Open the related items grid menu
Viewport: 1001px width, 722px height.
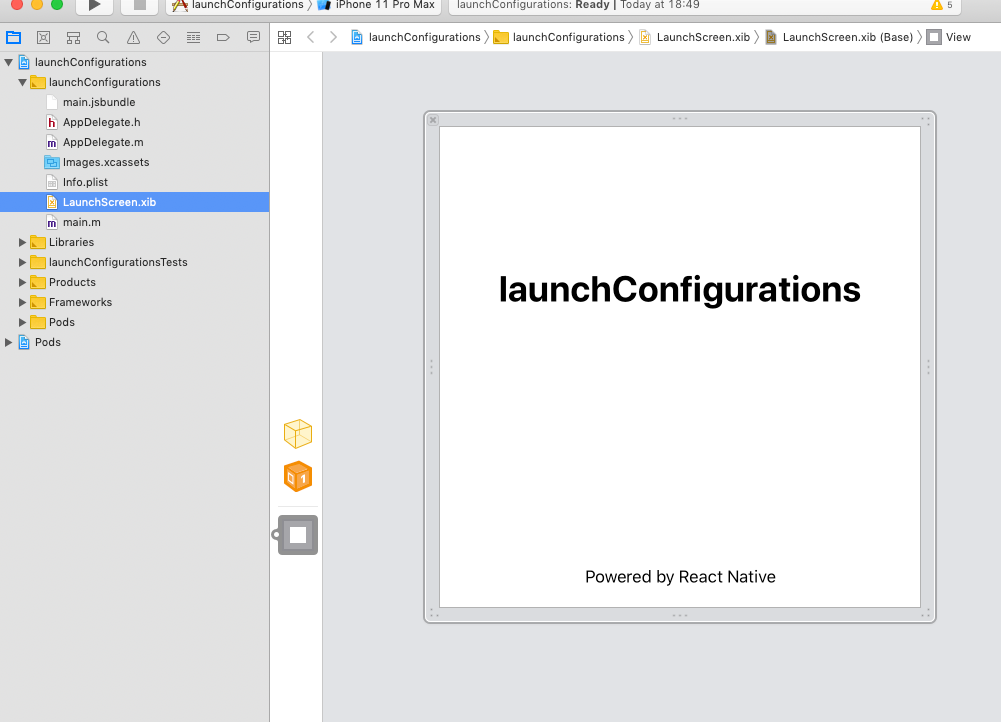[285, 38]
